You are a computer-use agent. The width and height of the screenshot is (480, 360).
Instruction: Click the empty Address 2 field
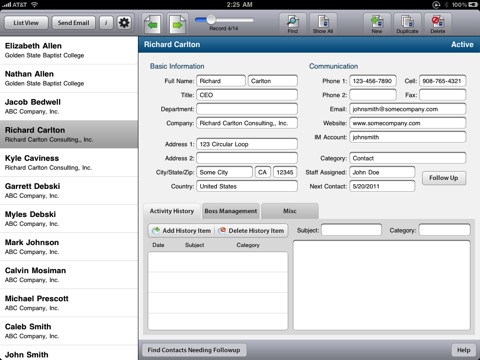[x=247, y=158]
